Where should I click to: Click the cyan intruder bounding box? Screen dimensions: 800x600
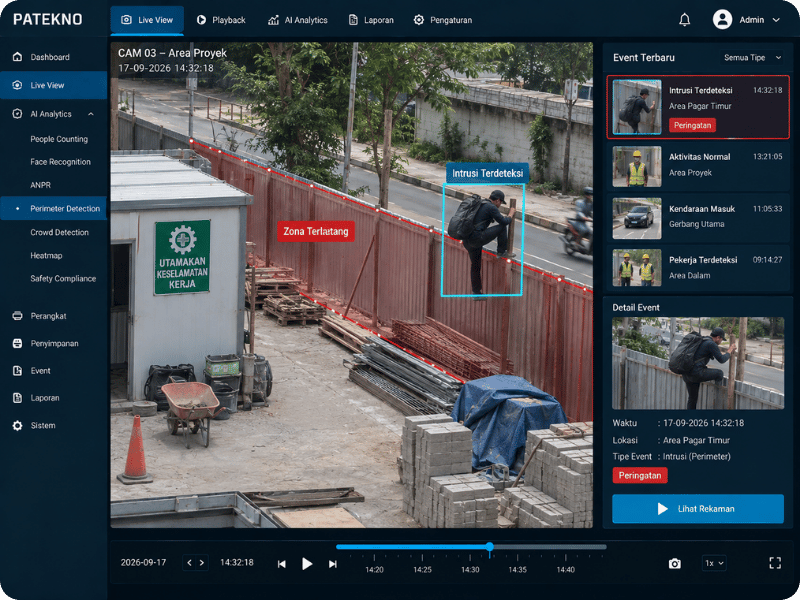(483, 240)
